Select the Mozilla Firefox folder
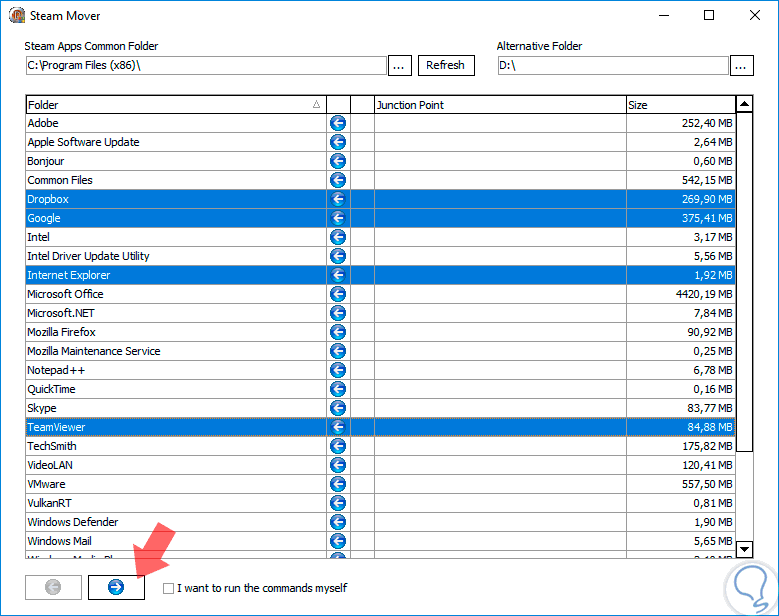Screen dimensions: 779x616 click(x=381, y=332)
